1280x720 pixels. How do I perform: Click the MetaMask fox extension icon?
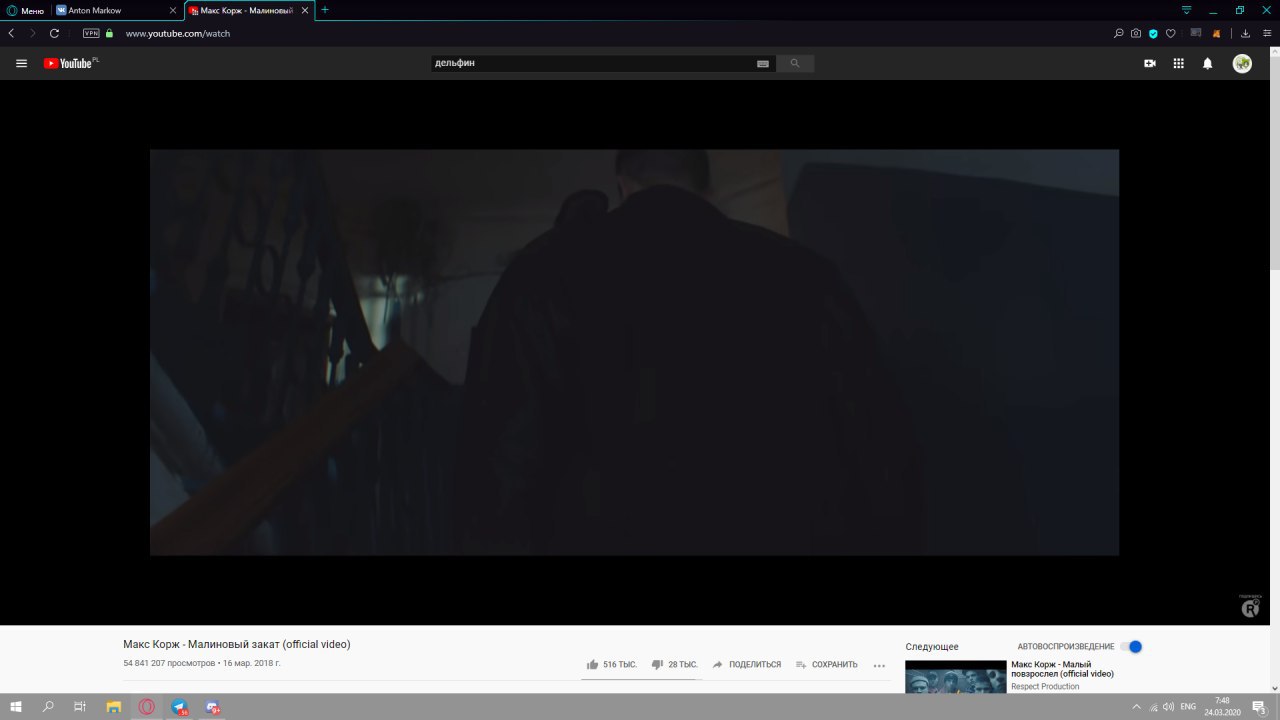click(1216, 33)
